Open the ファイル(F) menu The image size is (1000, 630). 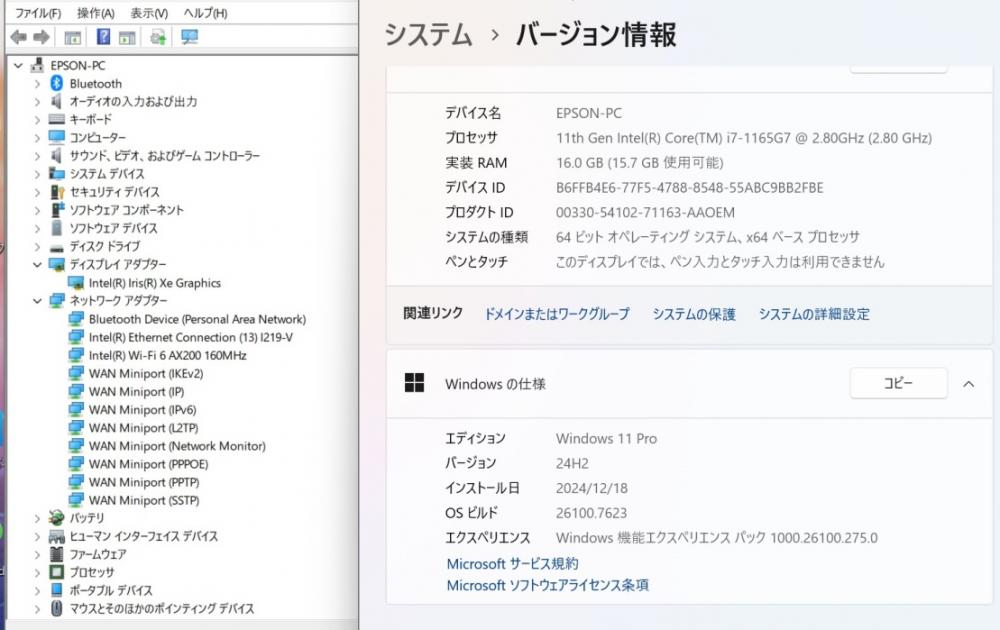tap(38, 13)
